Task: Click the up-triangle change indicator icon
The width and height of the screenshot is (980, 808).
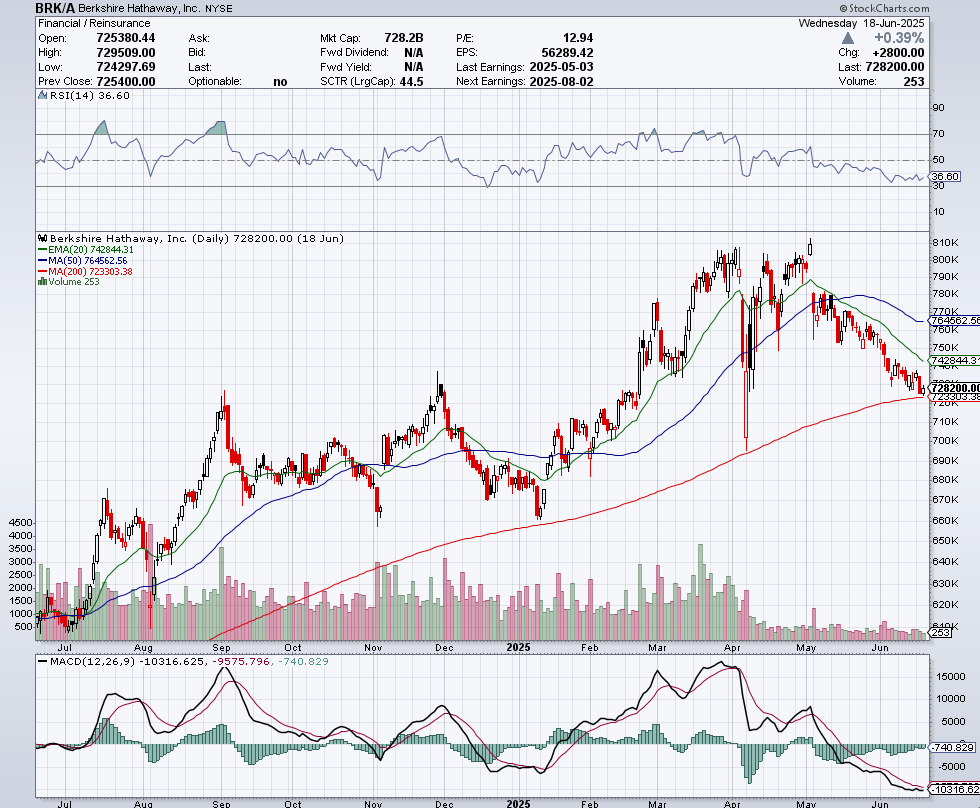Action: 848,39
